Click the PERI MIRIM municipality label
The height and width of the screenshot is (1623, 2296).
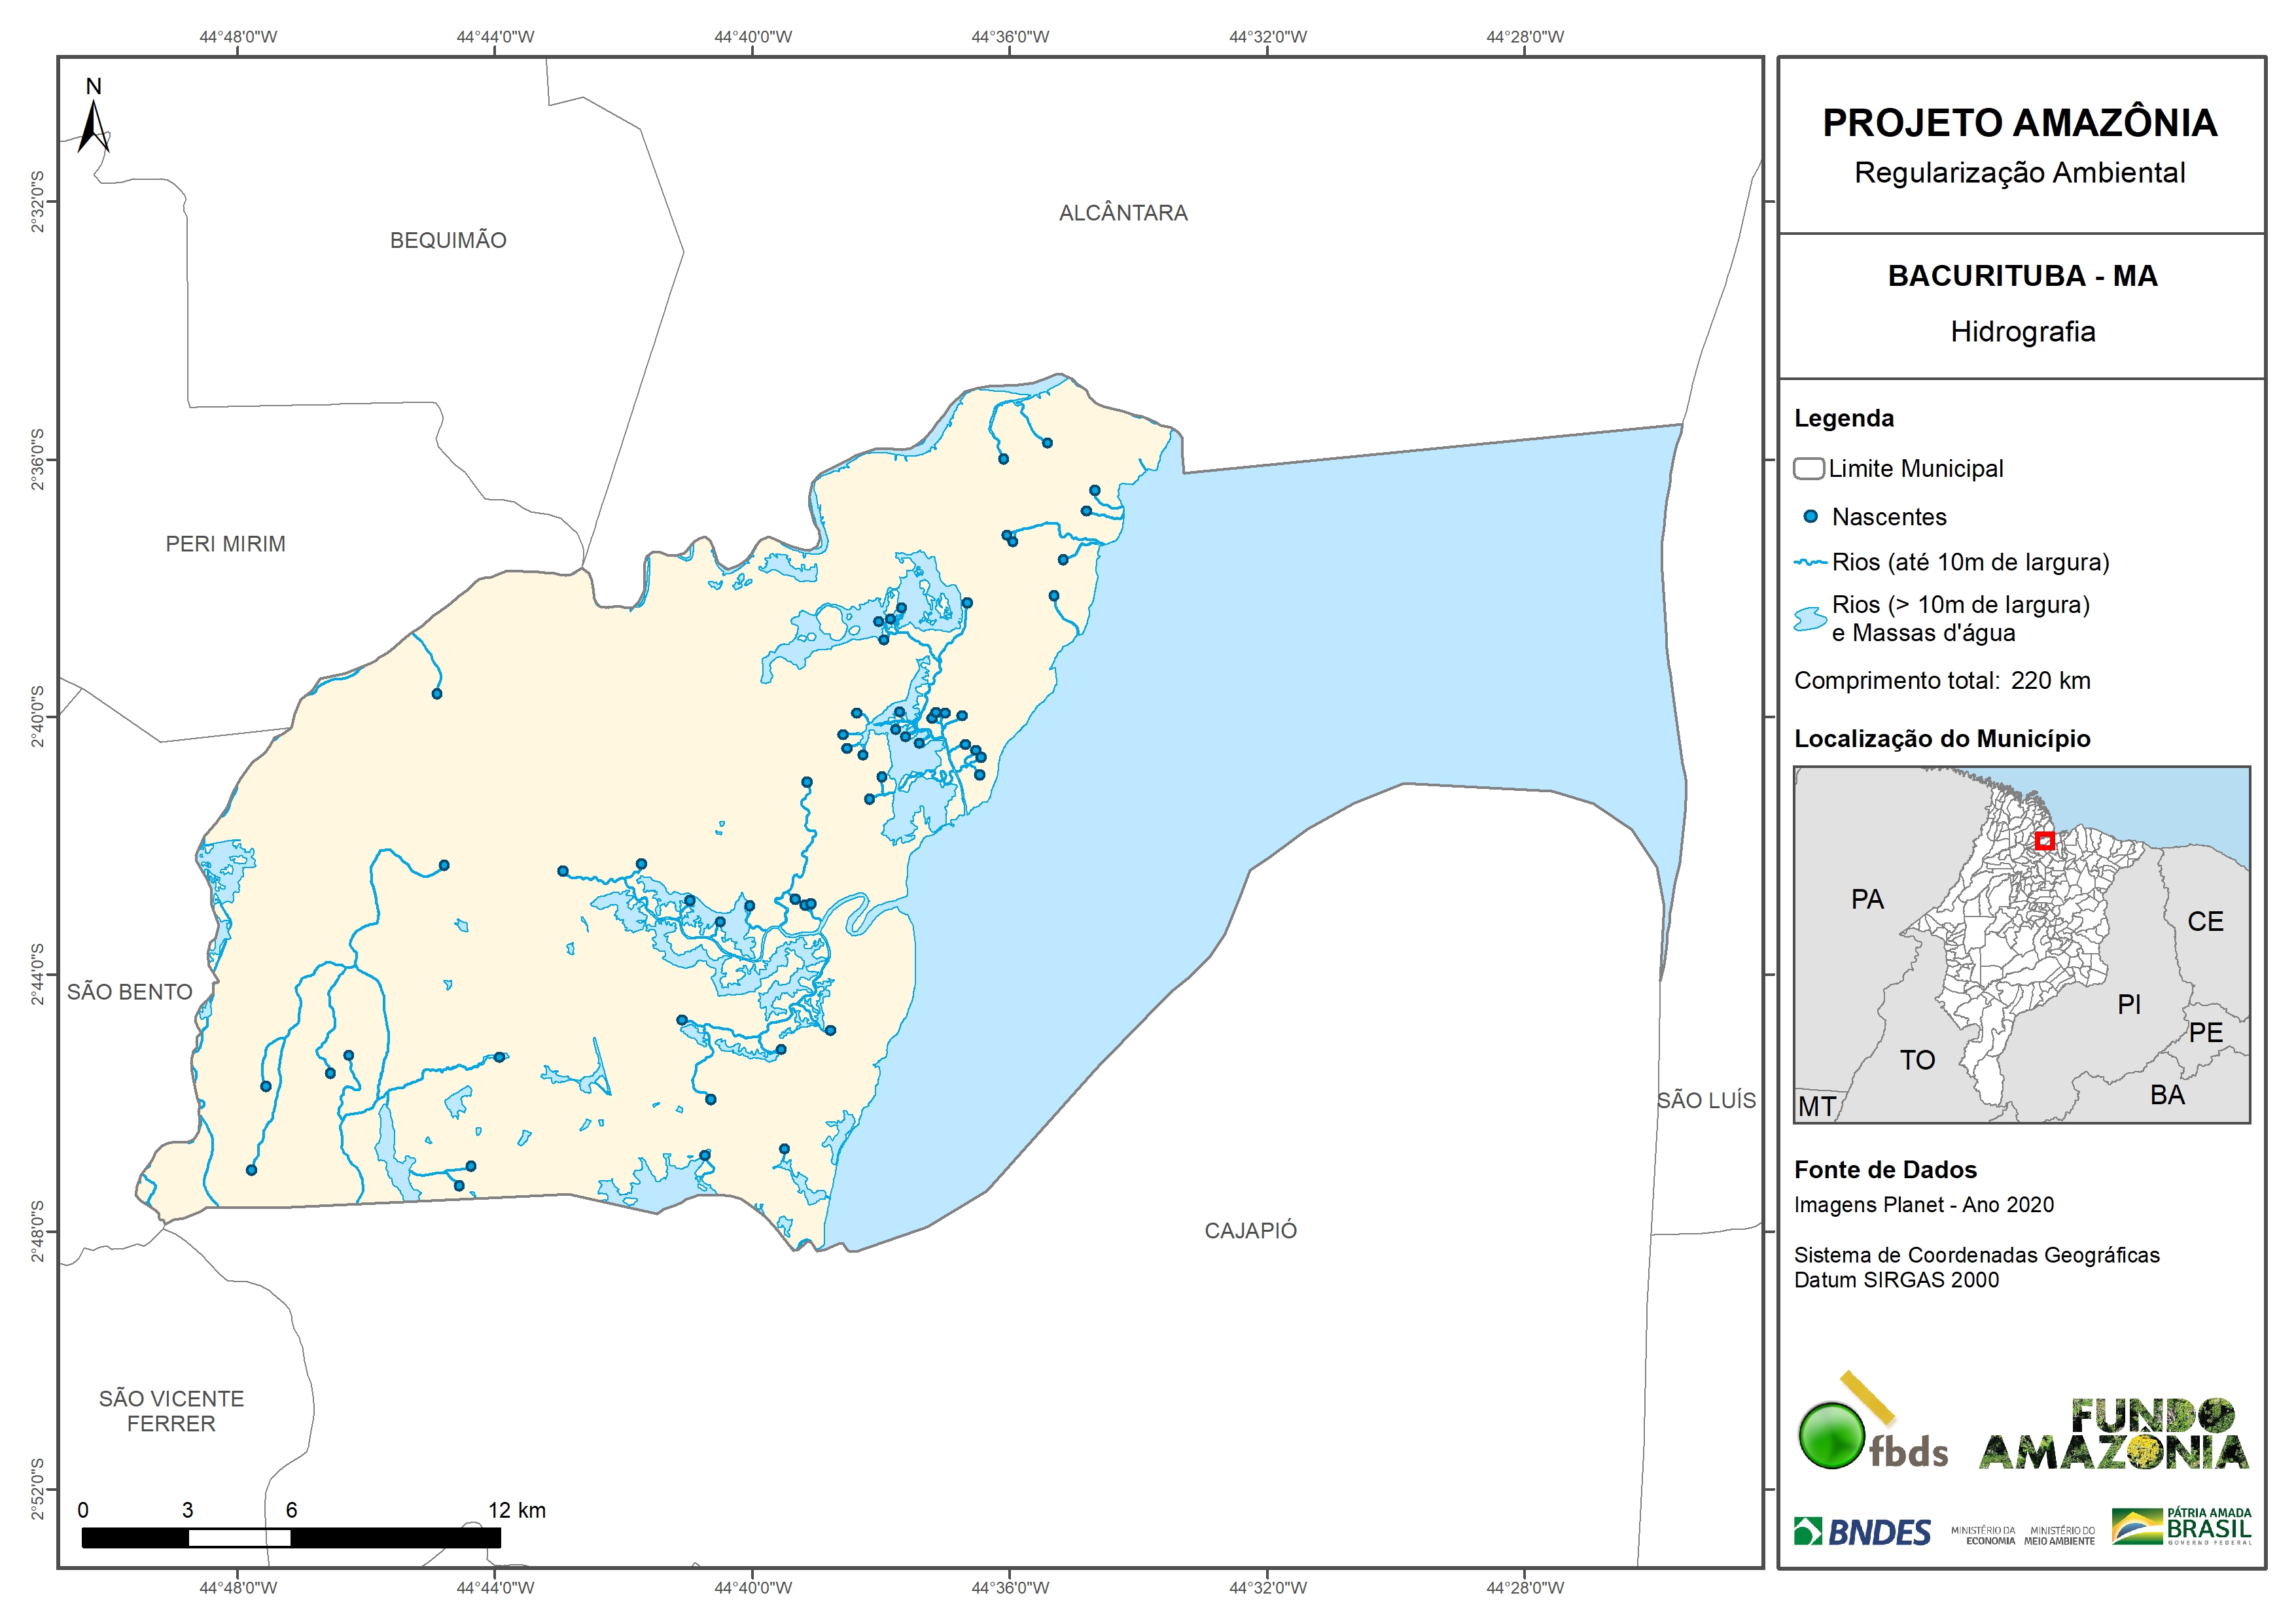coord(225,544)
